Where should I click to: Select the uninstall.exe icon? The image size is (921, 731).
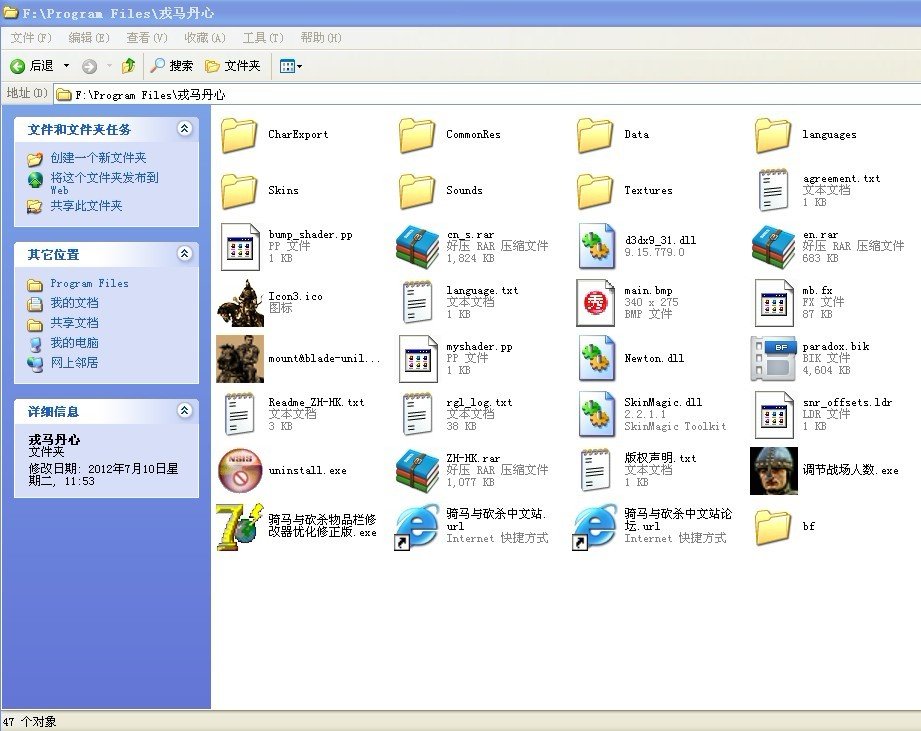[240, 470]
